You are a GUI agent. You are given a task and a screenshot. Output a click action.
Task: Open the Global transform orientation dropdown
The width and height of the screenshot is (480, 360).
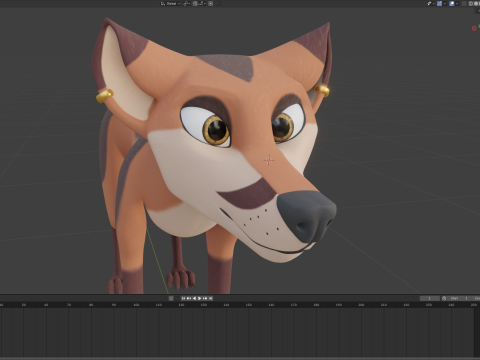tap(170, 3)
